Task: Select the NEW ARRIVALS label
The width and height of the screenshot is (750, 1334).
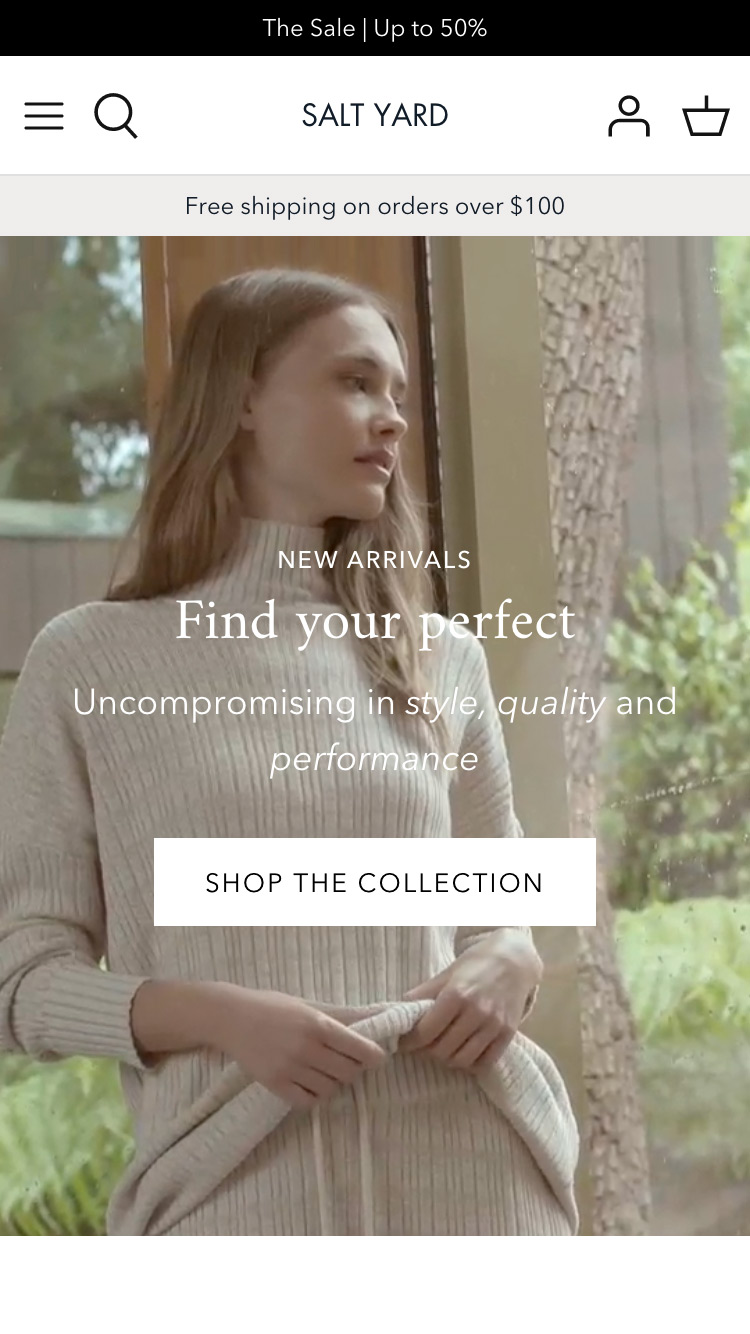Action: [x=375, y=560]
